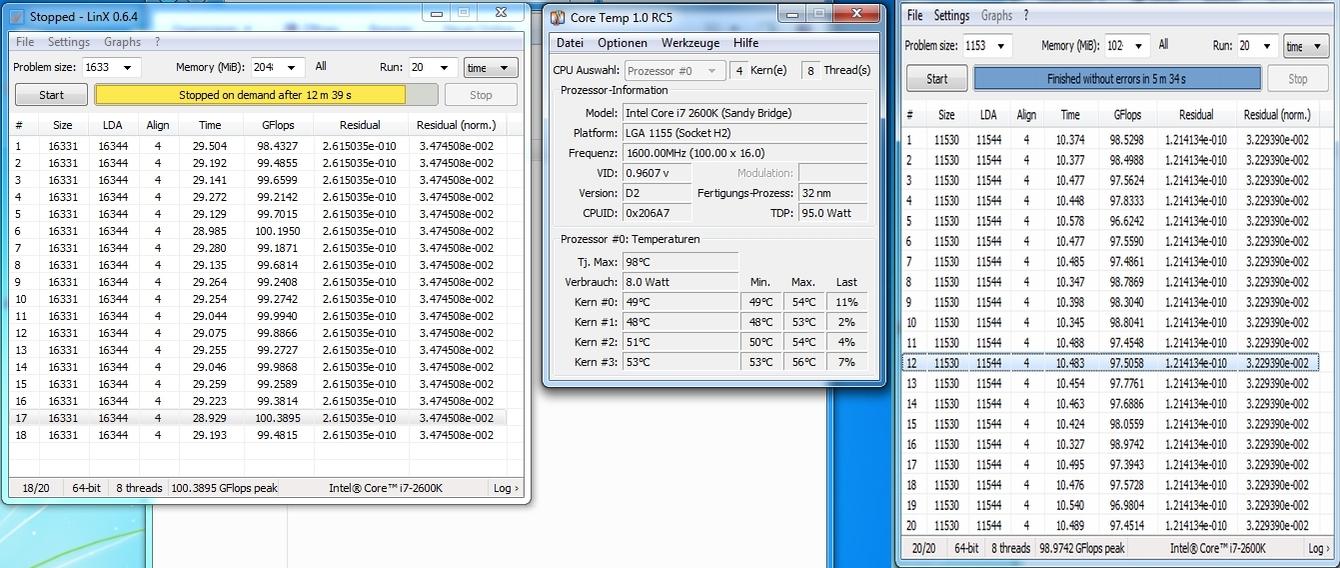Click TDP field 95.0 Watt

click(832, 213)
